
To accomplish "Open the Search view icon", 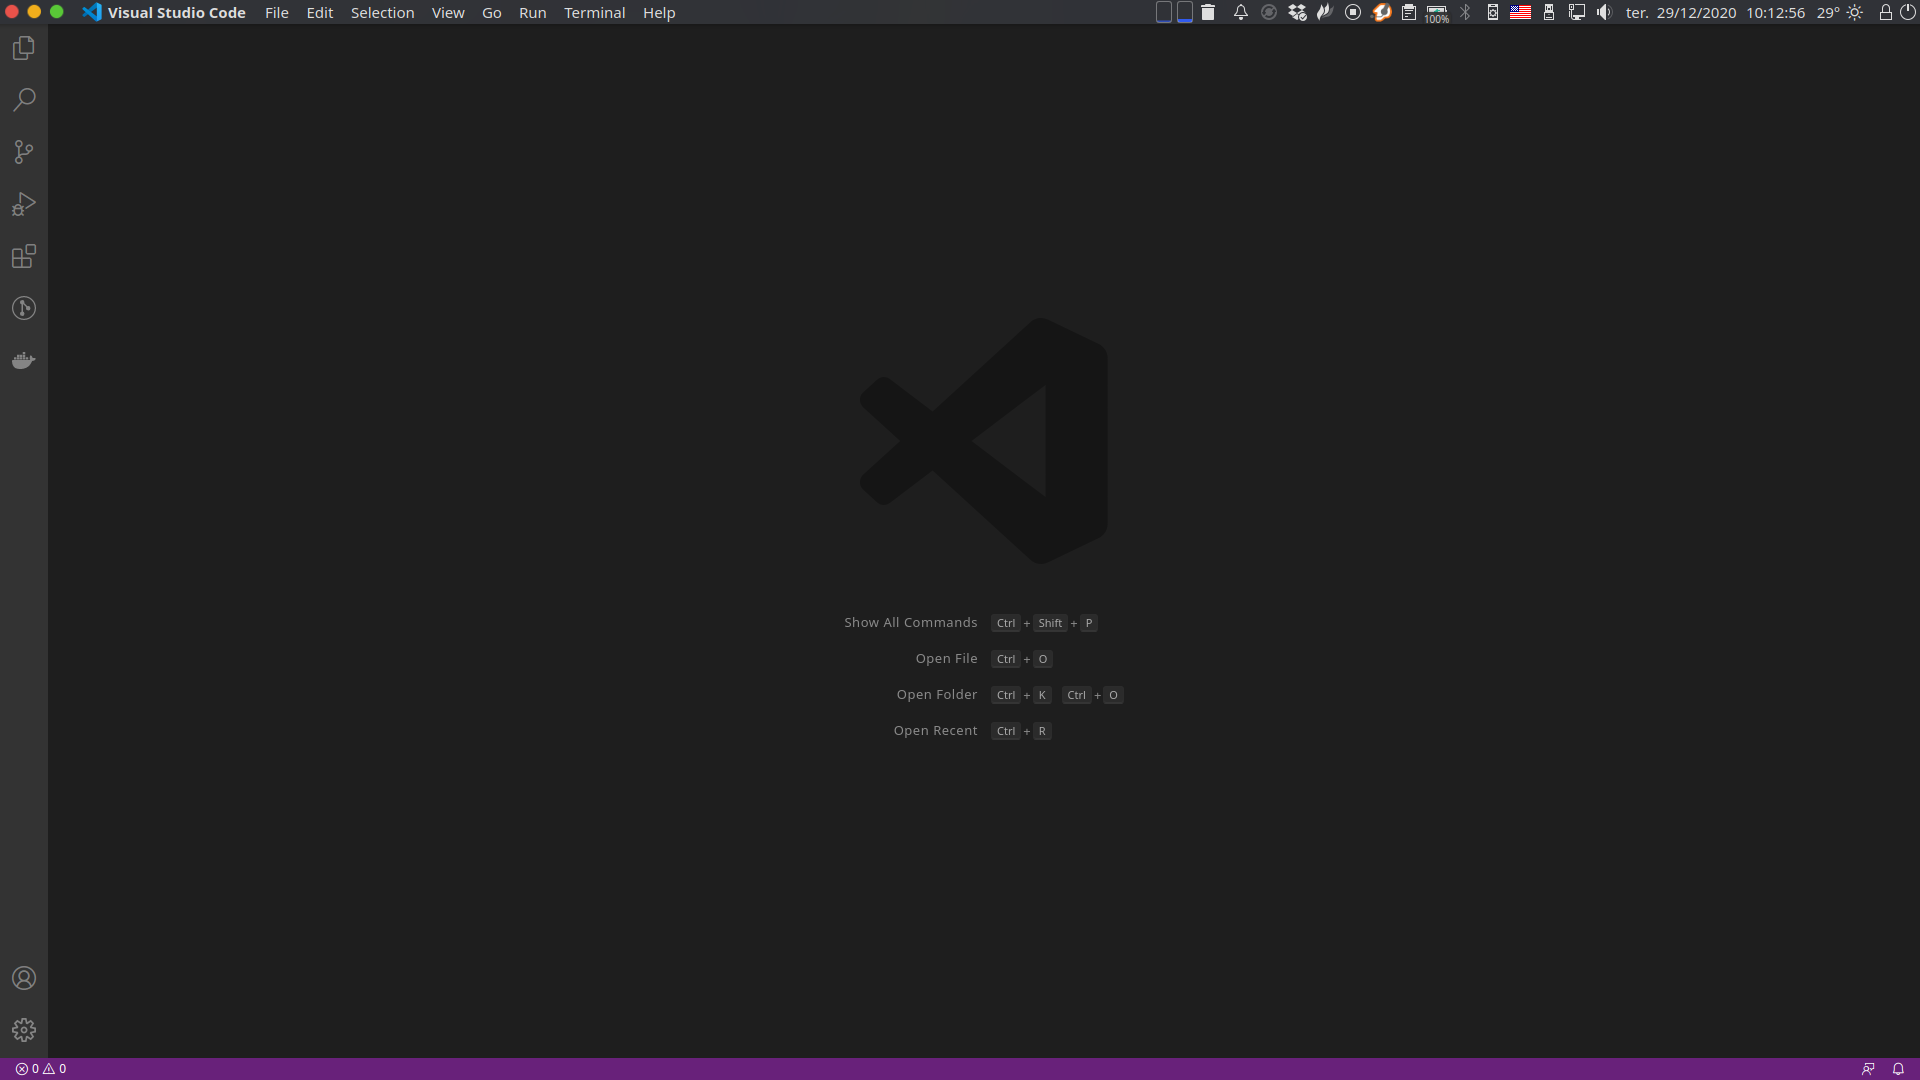I will click(24, 100).
